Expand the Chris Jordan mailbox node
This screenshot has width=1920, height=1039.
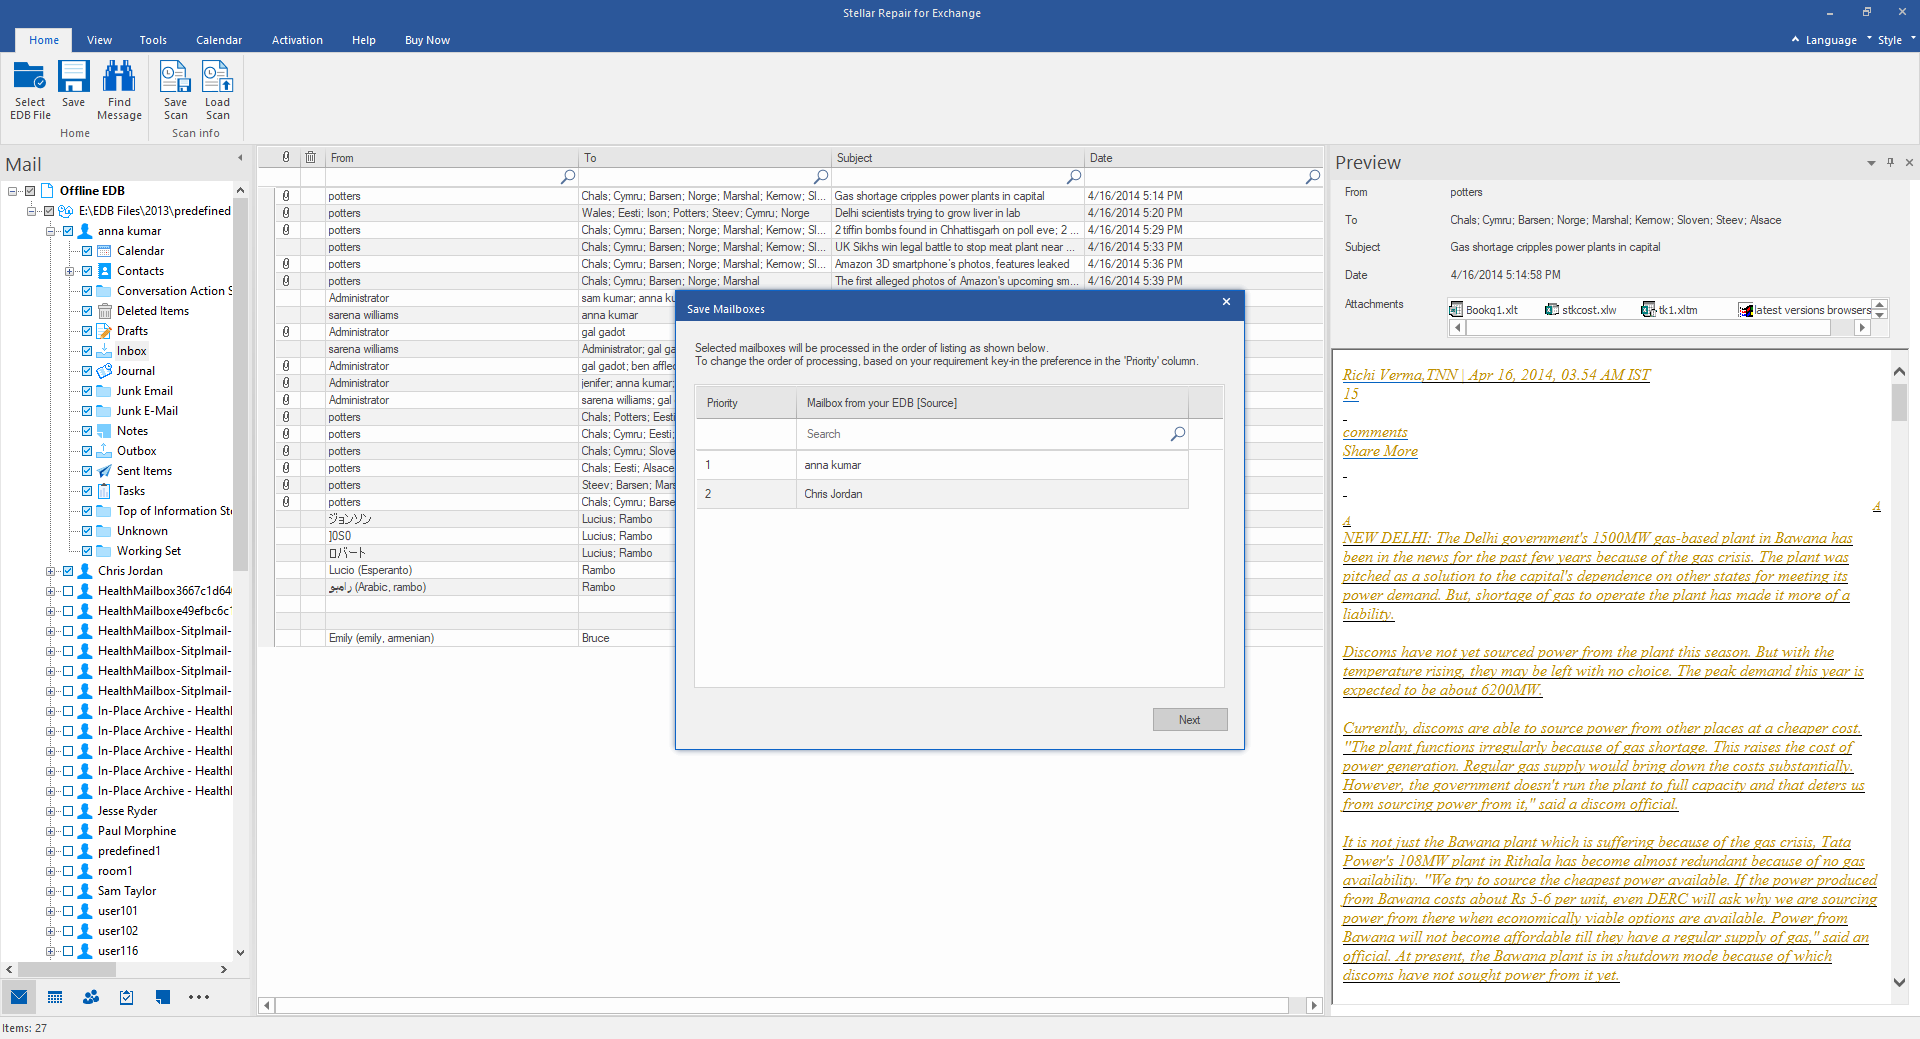[51, 571]
